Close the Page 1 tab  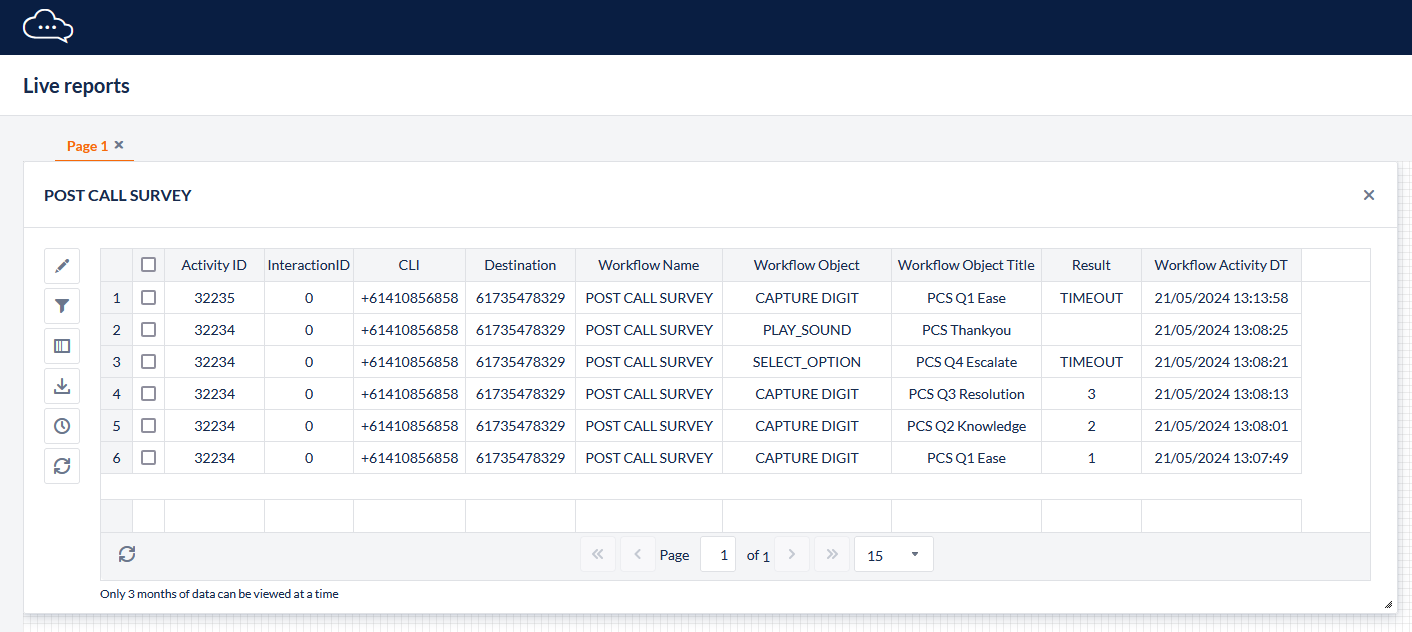point(119,145)
